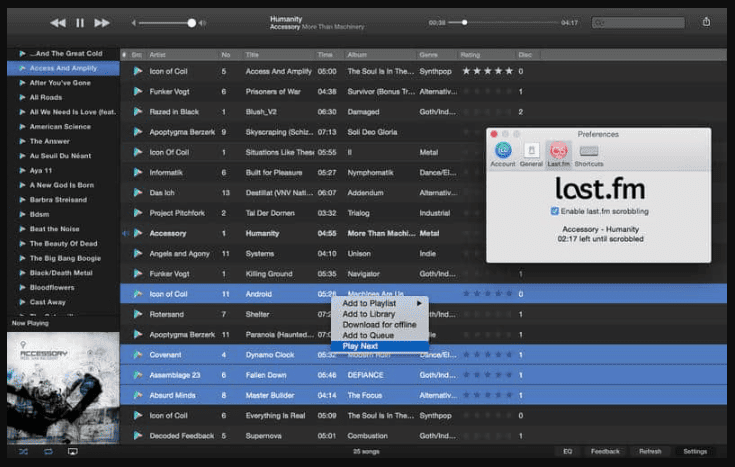The width and height of the screenshot is (735, 467).
Task: Choose Download for offline menu item
Action: (x=379, y=324)
